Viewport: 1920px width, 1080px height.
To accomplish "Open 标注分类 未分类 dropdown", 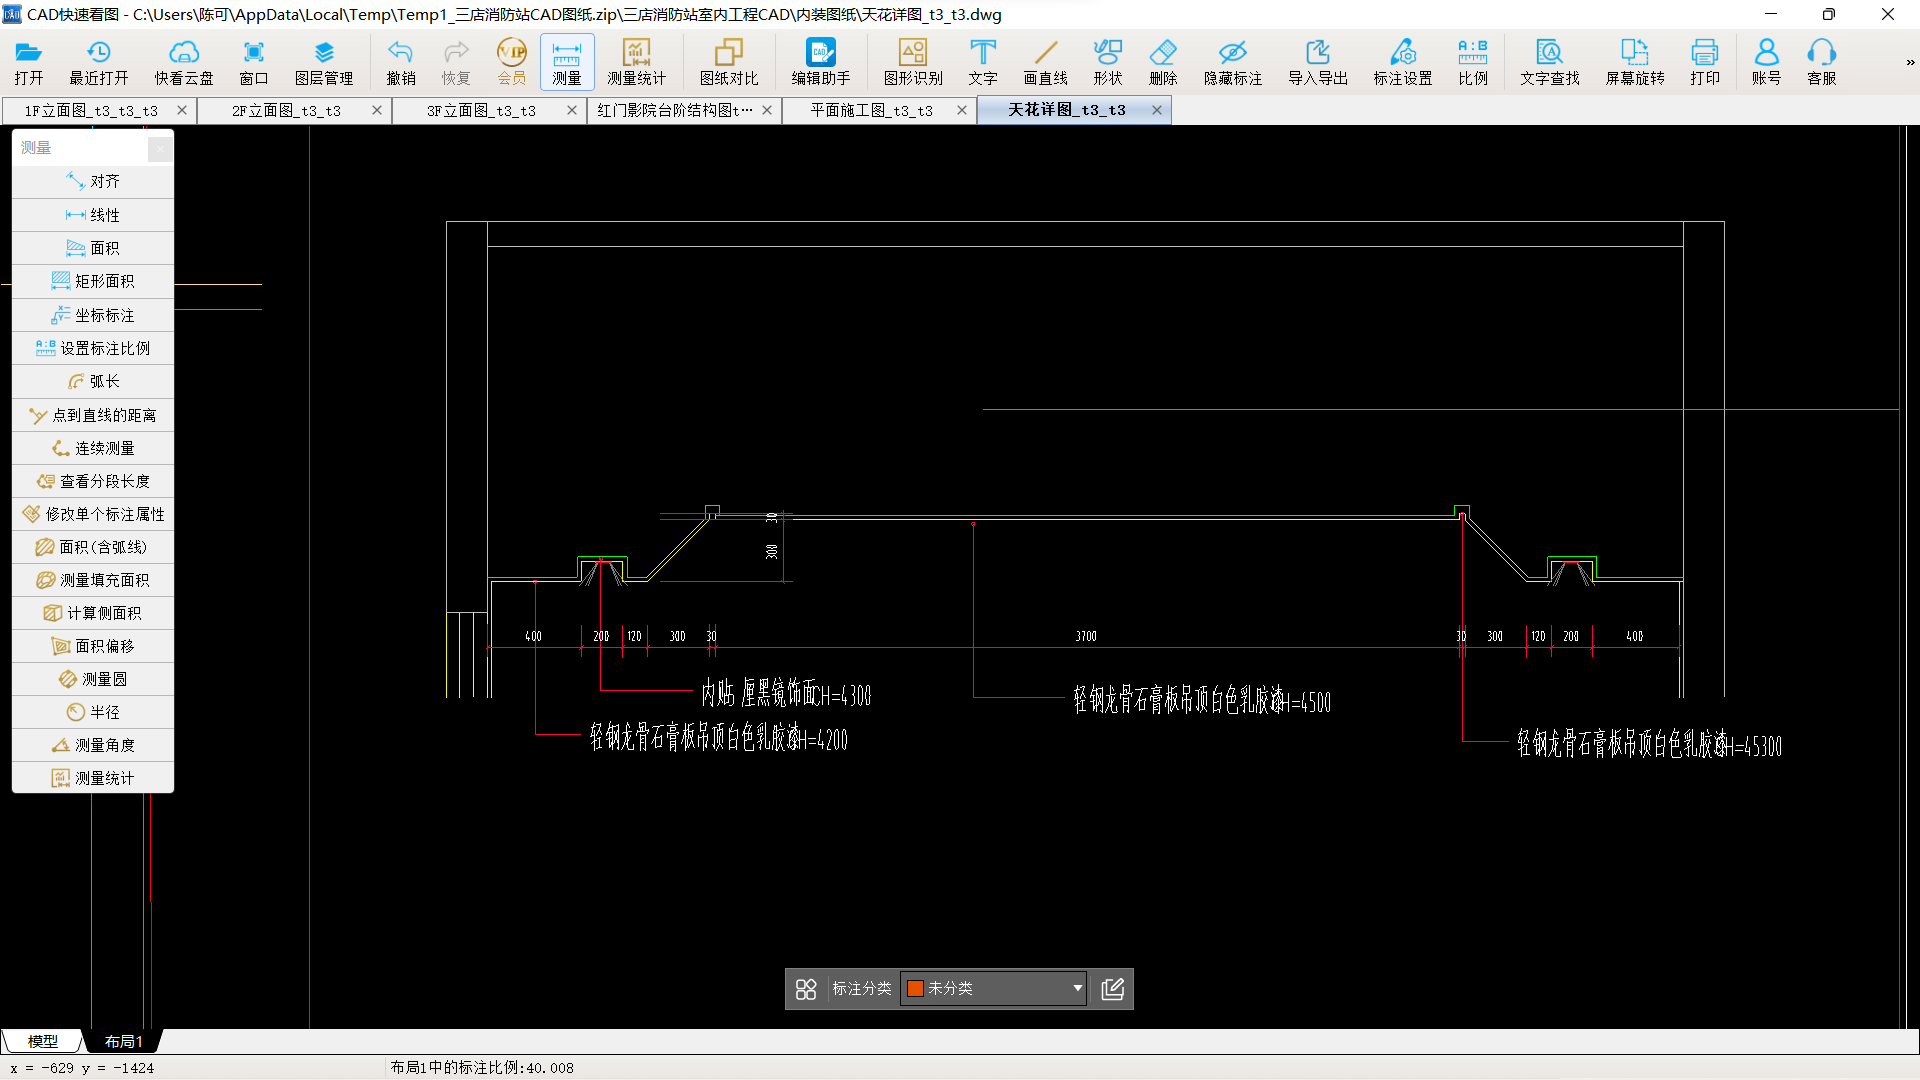I will [x=994, y=988].
